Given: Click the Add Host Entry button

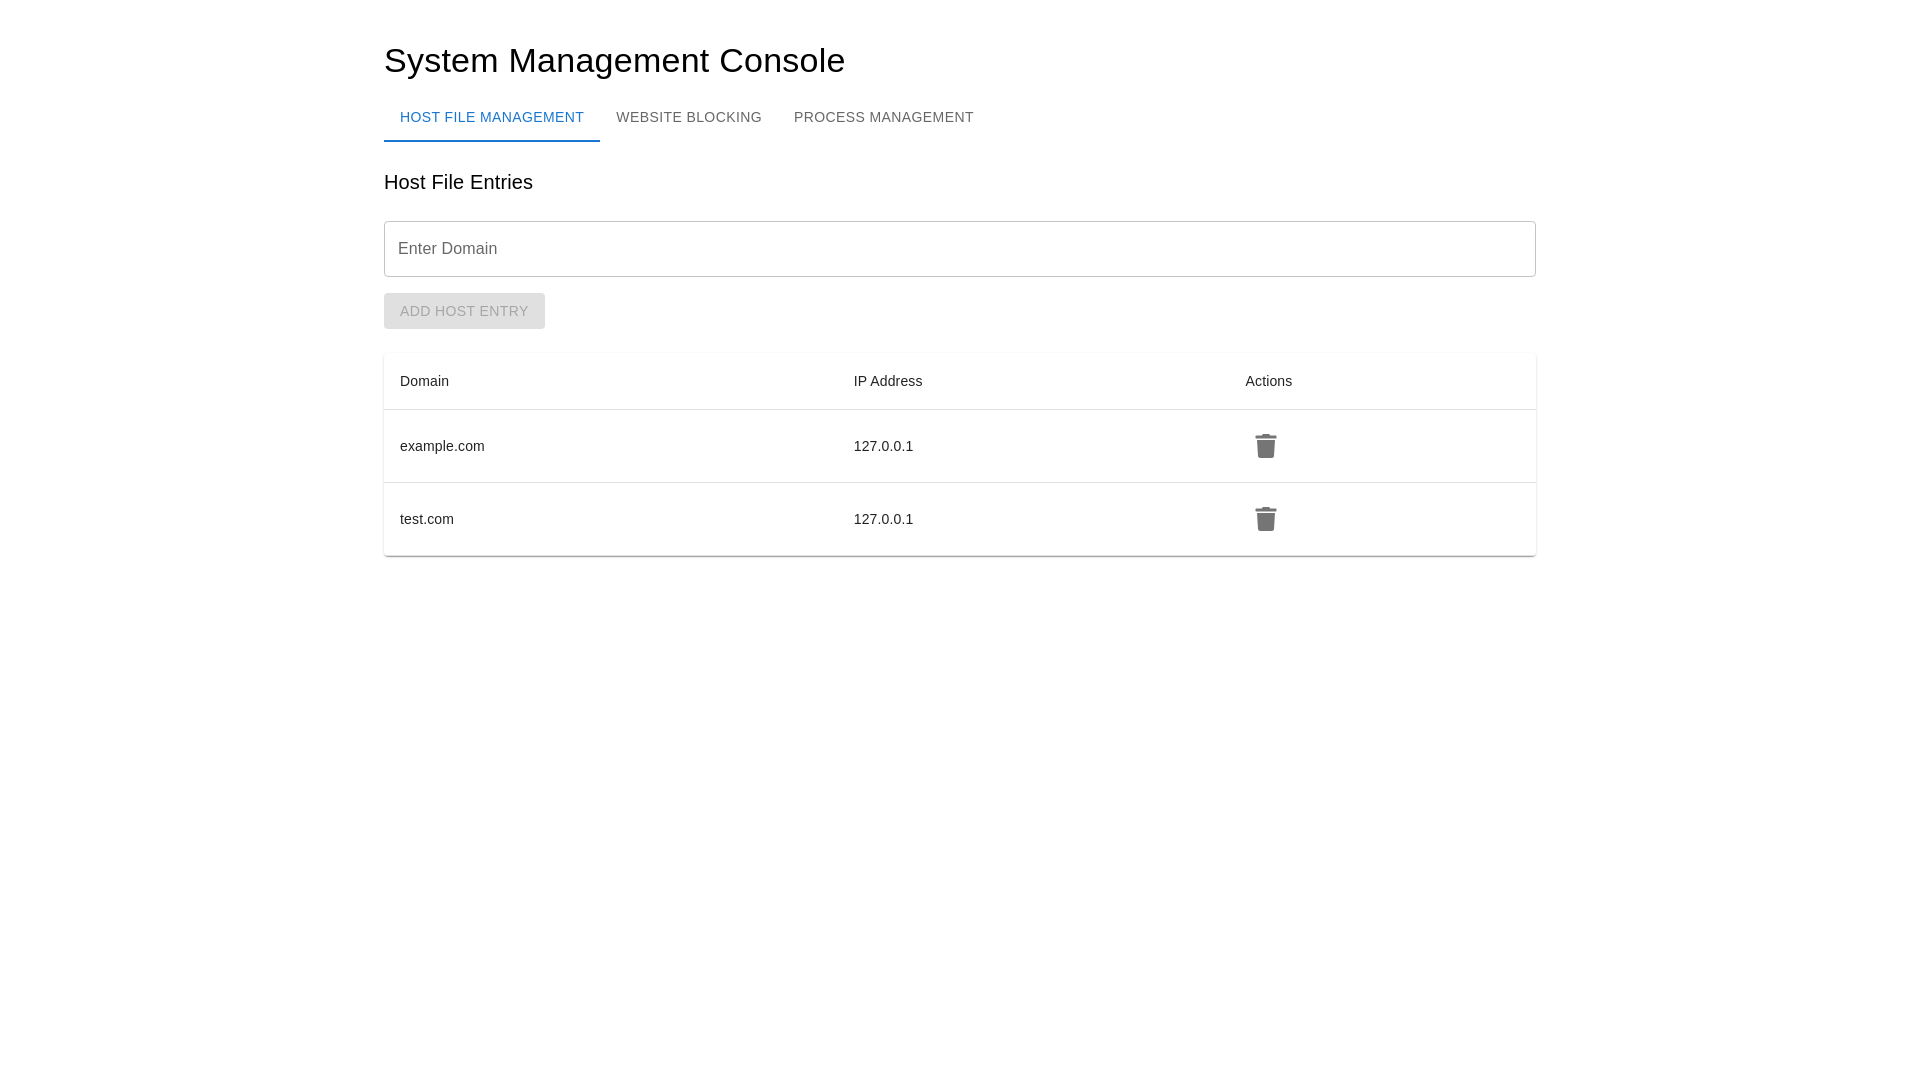Looking at the screenshot, I should click(x=464, y=311).
